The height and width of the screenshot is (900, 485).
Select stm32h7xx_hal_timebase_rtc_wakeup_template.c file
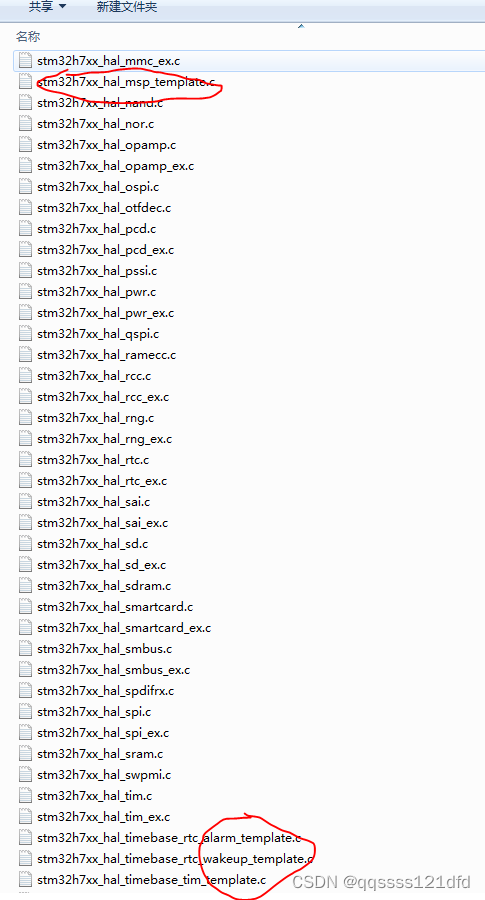pyautogui.click(x=175, y=859)
